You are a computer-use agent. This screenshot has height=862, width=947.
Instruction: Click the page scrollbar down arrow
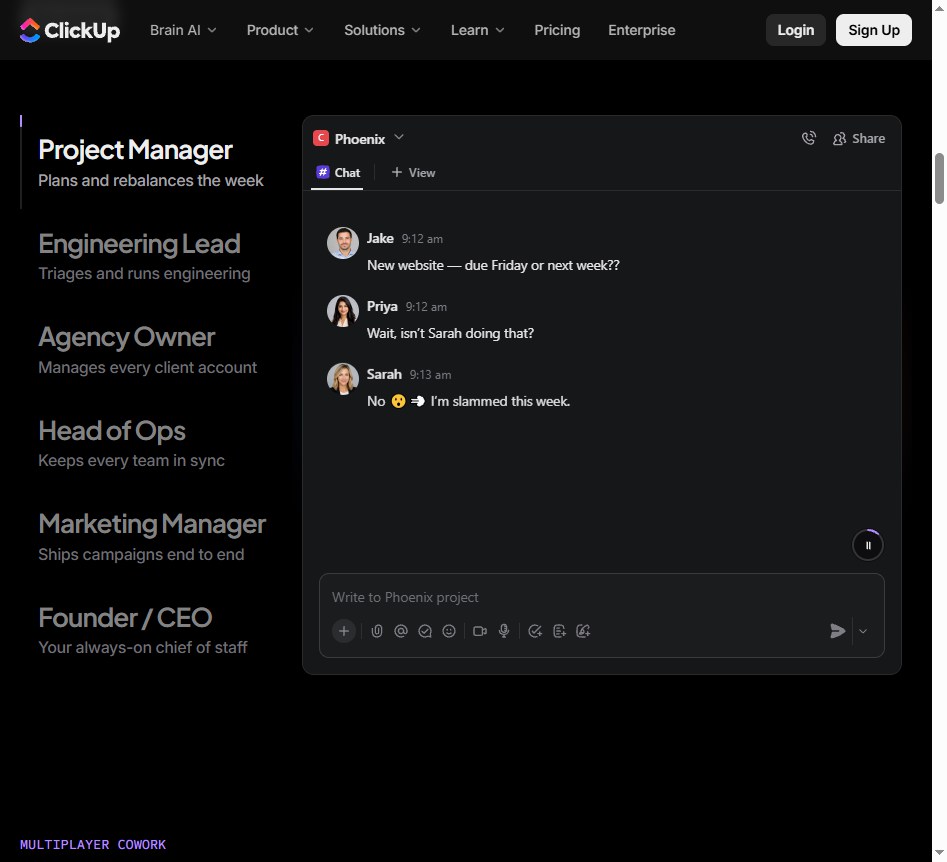pos(939,853)
